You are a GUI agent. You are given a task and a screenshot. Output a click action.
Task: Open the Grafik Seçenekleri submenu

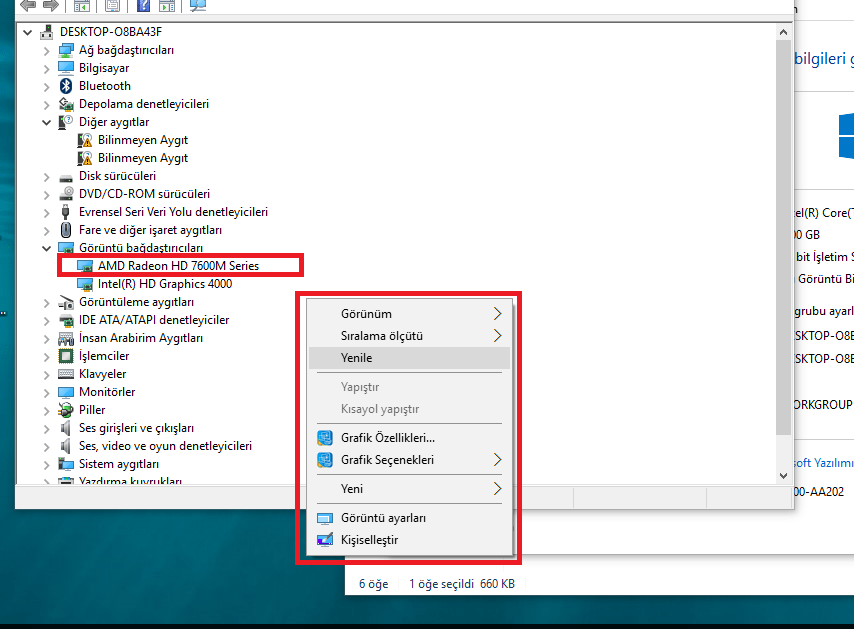(x=409, y=460)
